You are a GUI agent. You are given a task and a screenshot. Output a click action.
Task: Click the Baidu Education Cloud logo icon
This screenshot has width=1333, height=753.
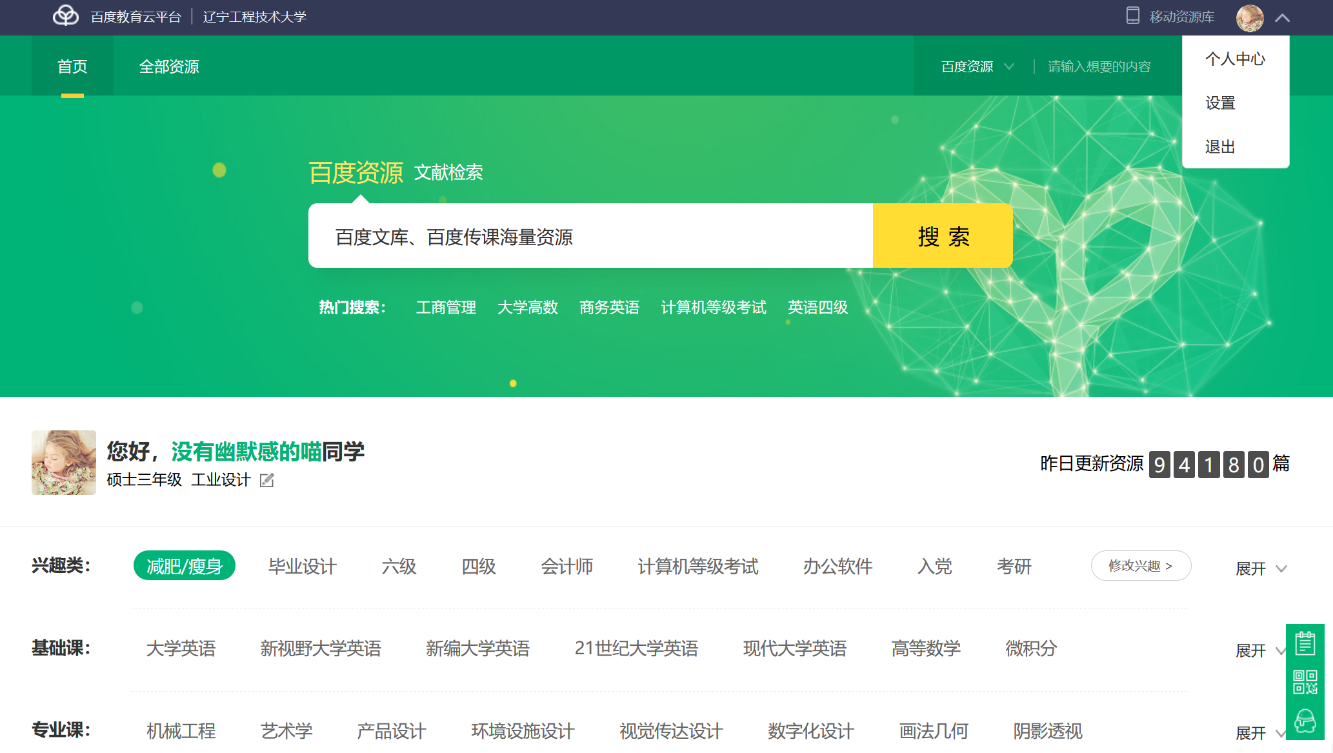pyautogui.click(x=66, y=16)
